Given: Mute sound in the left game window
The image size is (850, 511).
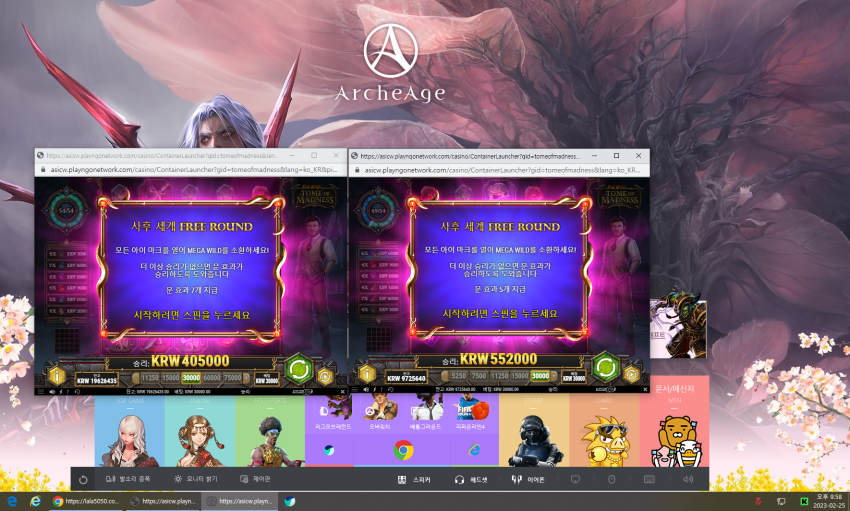Looking at the screenshot, I should (x=52, y=391).
